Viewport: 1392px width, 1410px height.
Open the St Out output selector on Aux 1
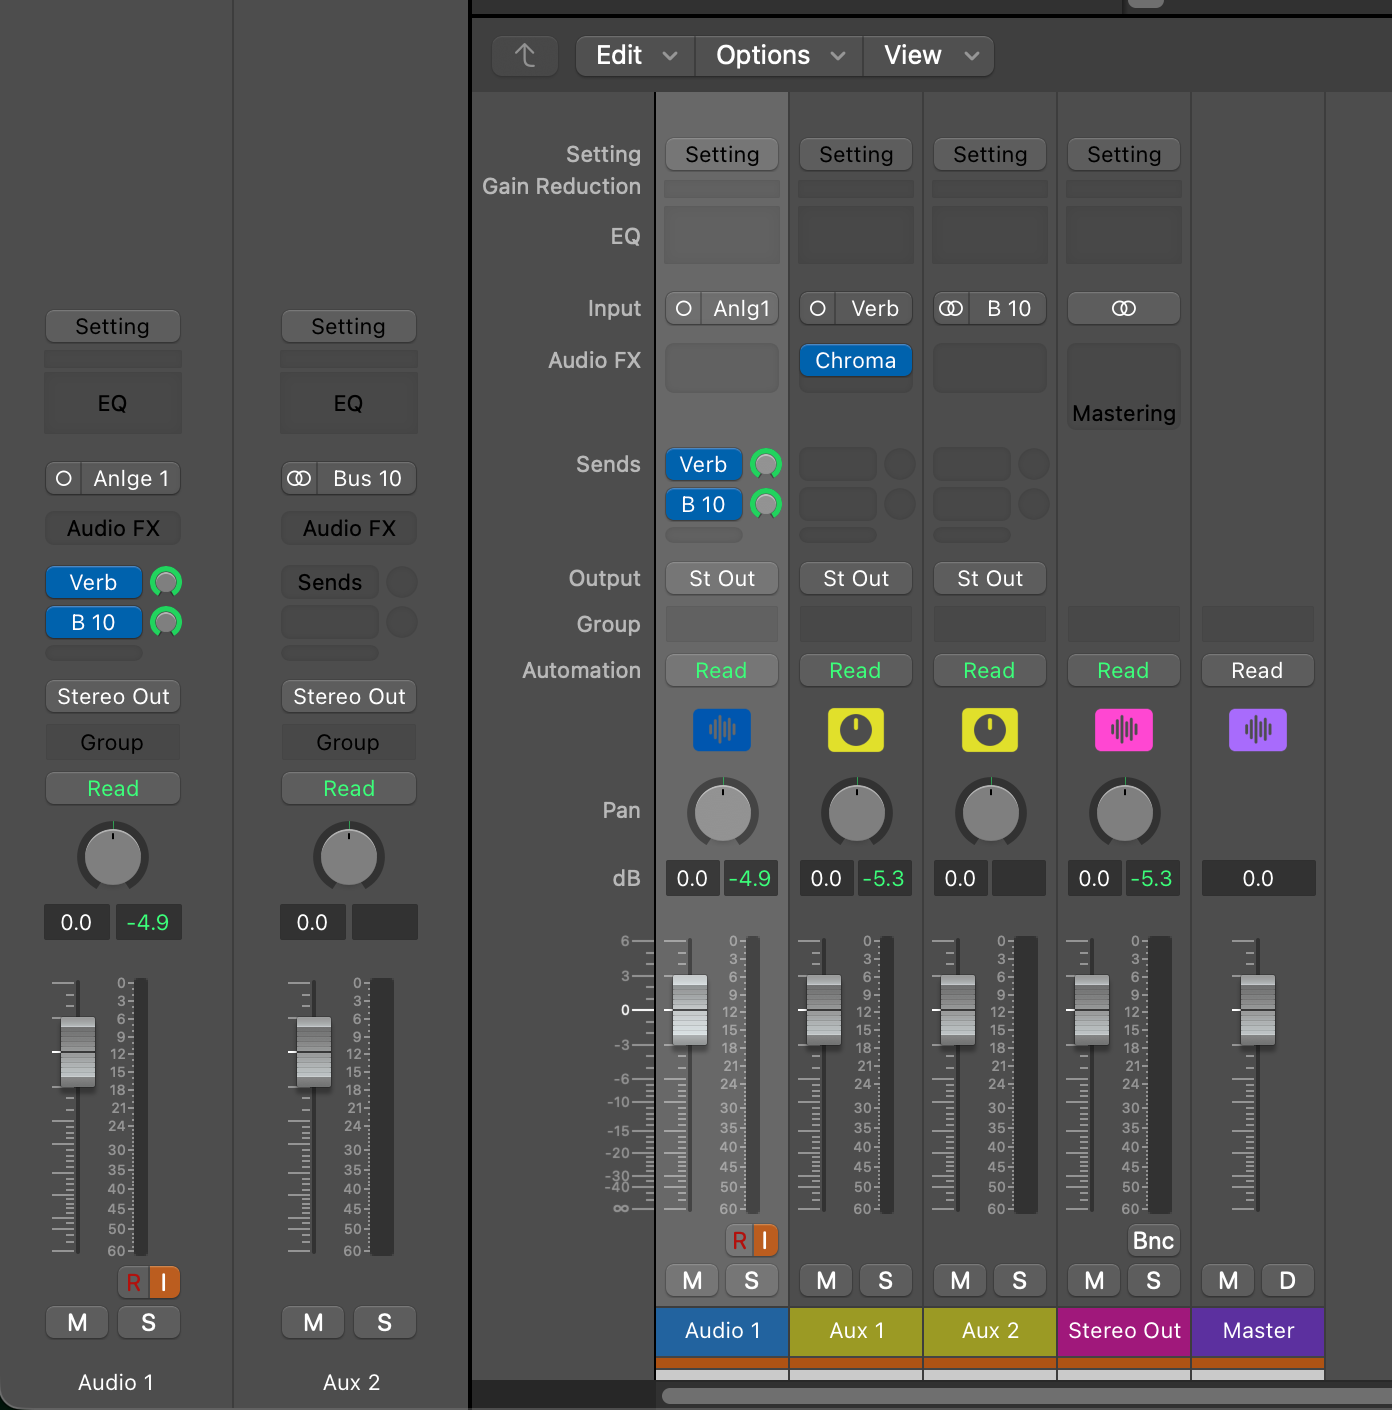pyautogui.click(x=856, y=578)
